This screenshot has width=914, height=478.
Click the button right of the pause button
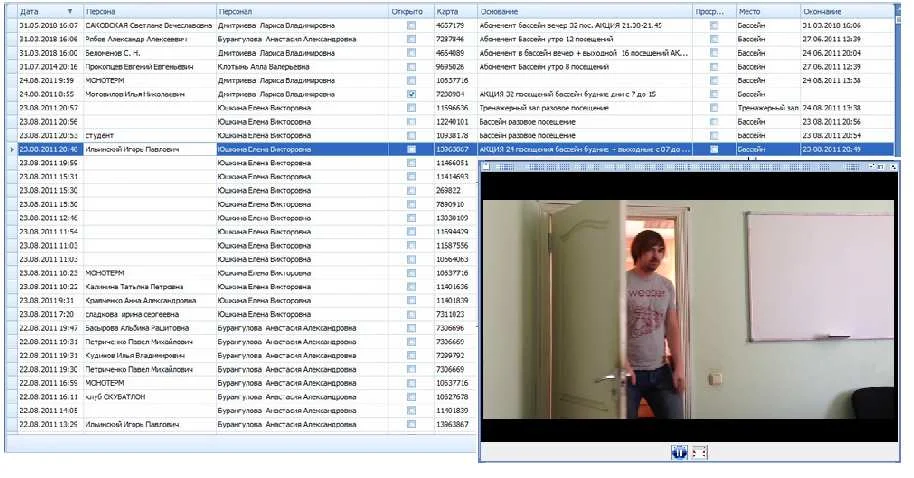(x=699, y=452)
